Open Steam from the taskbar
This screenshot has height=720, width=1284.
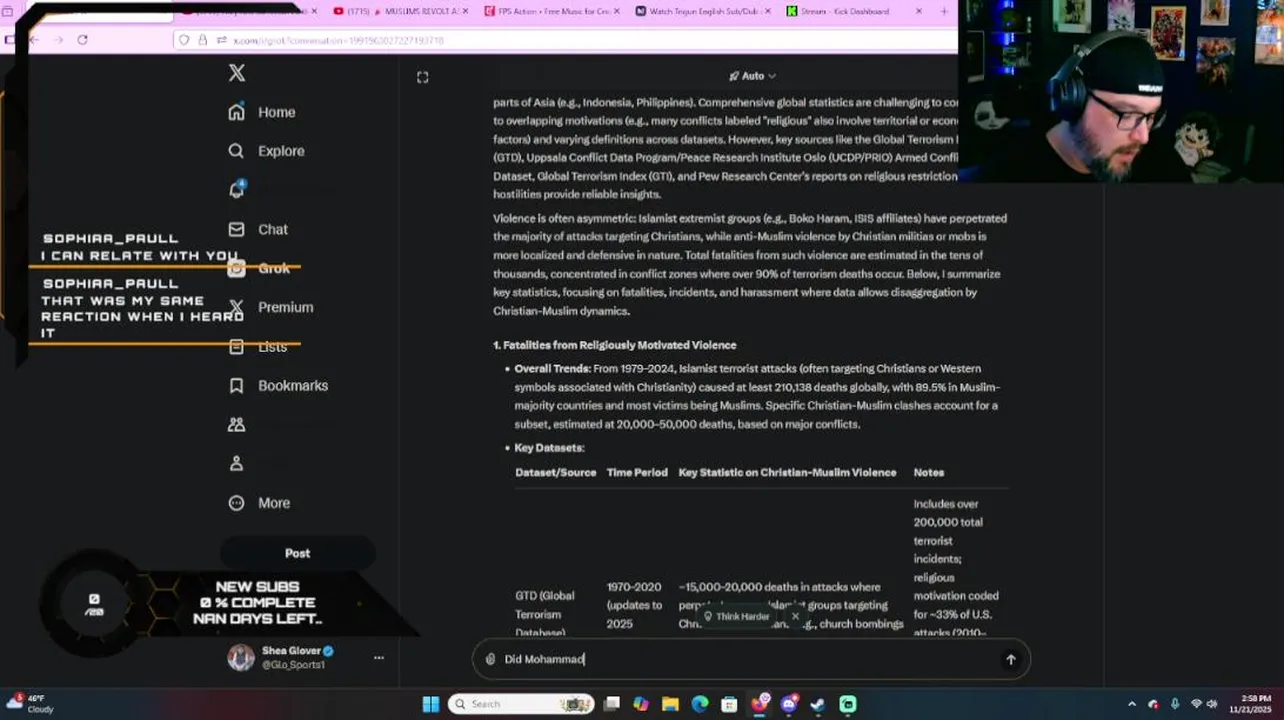(818, 704)
